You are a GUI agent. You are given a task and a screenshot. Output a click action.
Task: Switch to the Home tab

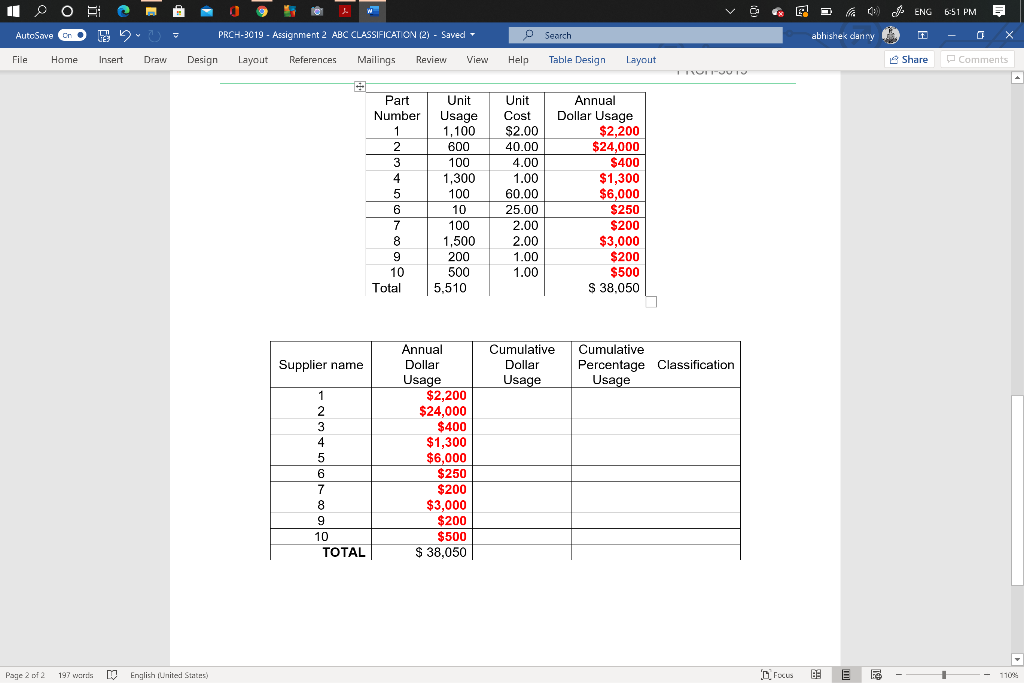pyautogui.click(x=65, y=59)
